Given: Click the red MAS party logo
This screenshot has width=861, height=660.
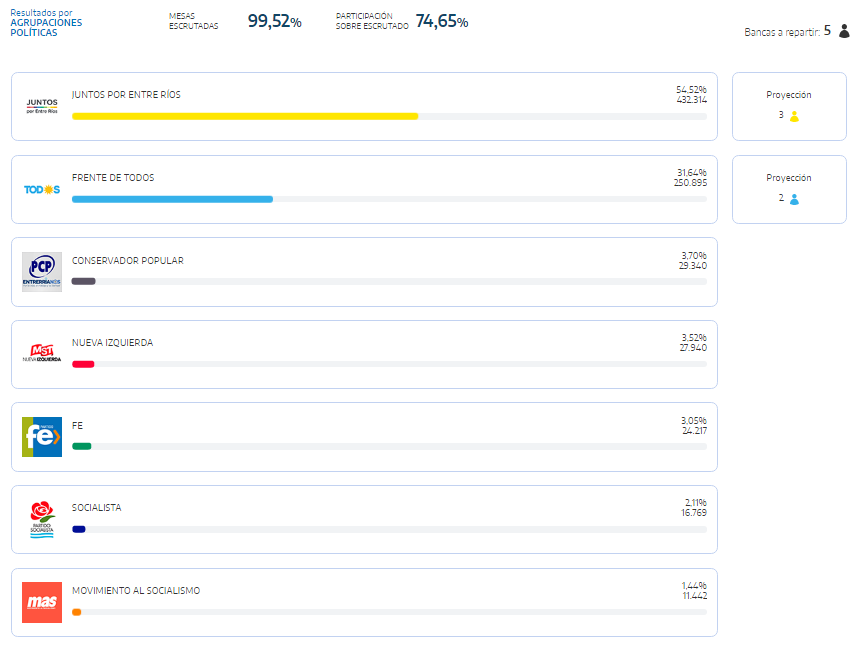Looking at the screenshot, I should click(42, 602).
